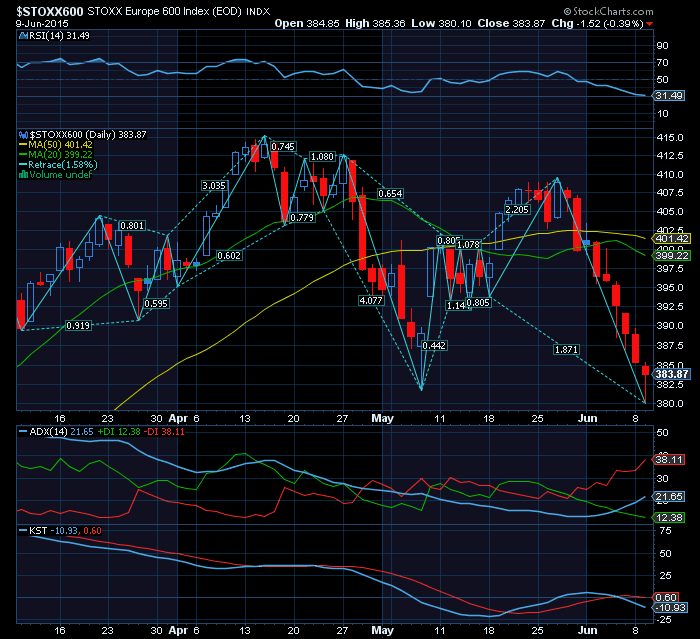Click the red 38.11 axis value tag
Viewport: 700px width, 639px height.
pyautogui.click(x=669, y=459)
